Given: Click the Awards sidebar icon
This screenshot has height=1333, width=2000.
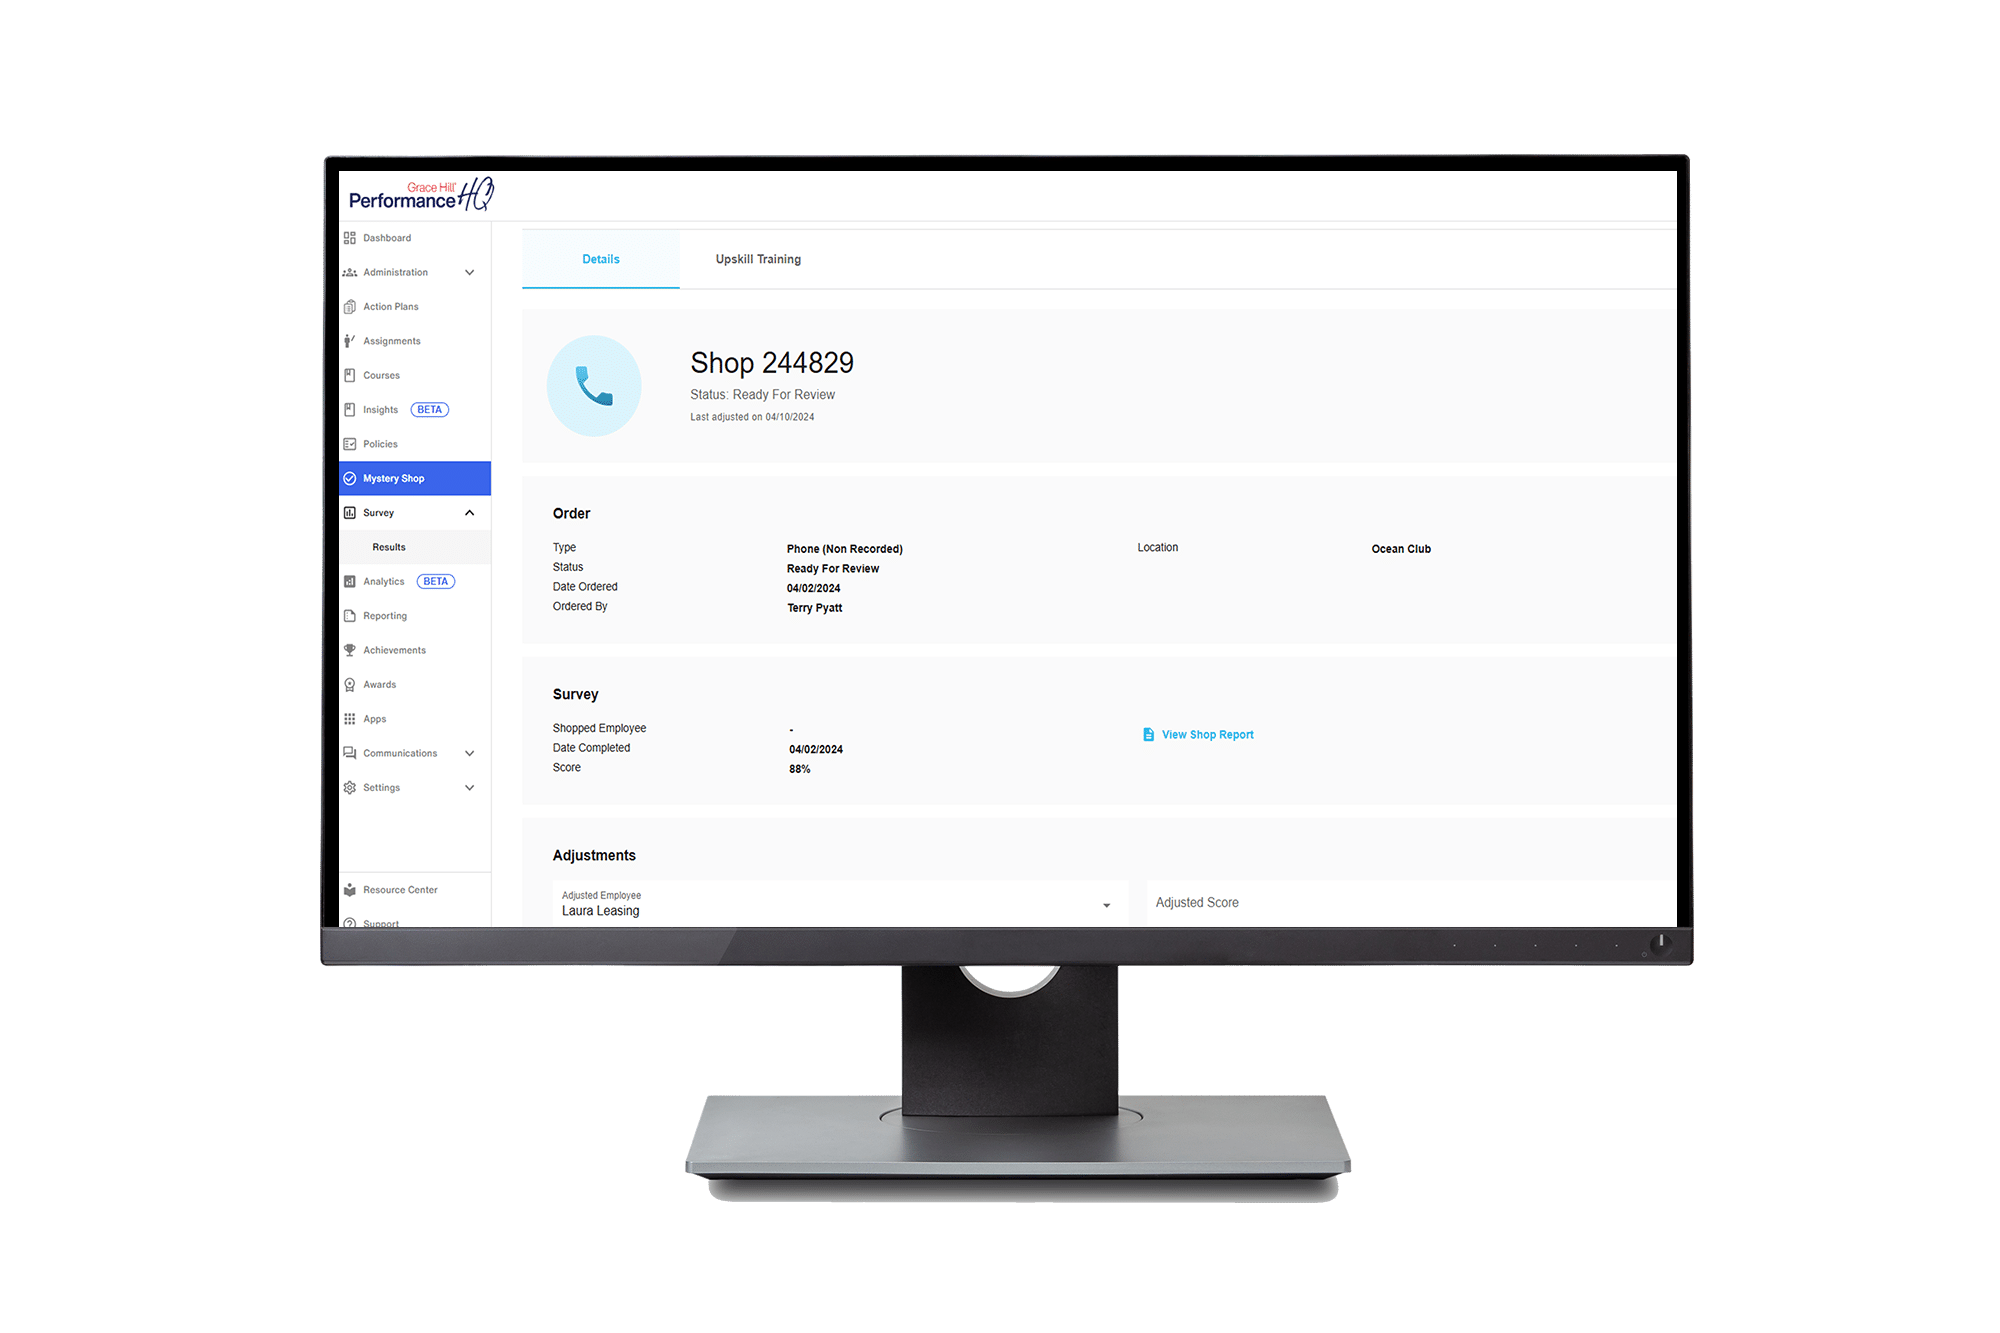Looking at the screenshot, I should [x=351, y=684].
